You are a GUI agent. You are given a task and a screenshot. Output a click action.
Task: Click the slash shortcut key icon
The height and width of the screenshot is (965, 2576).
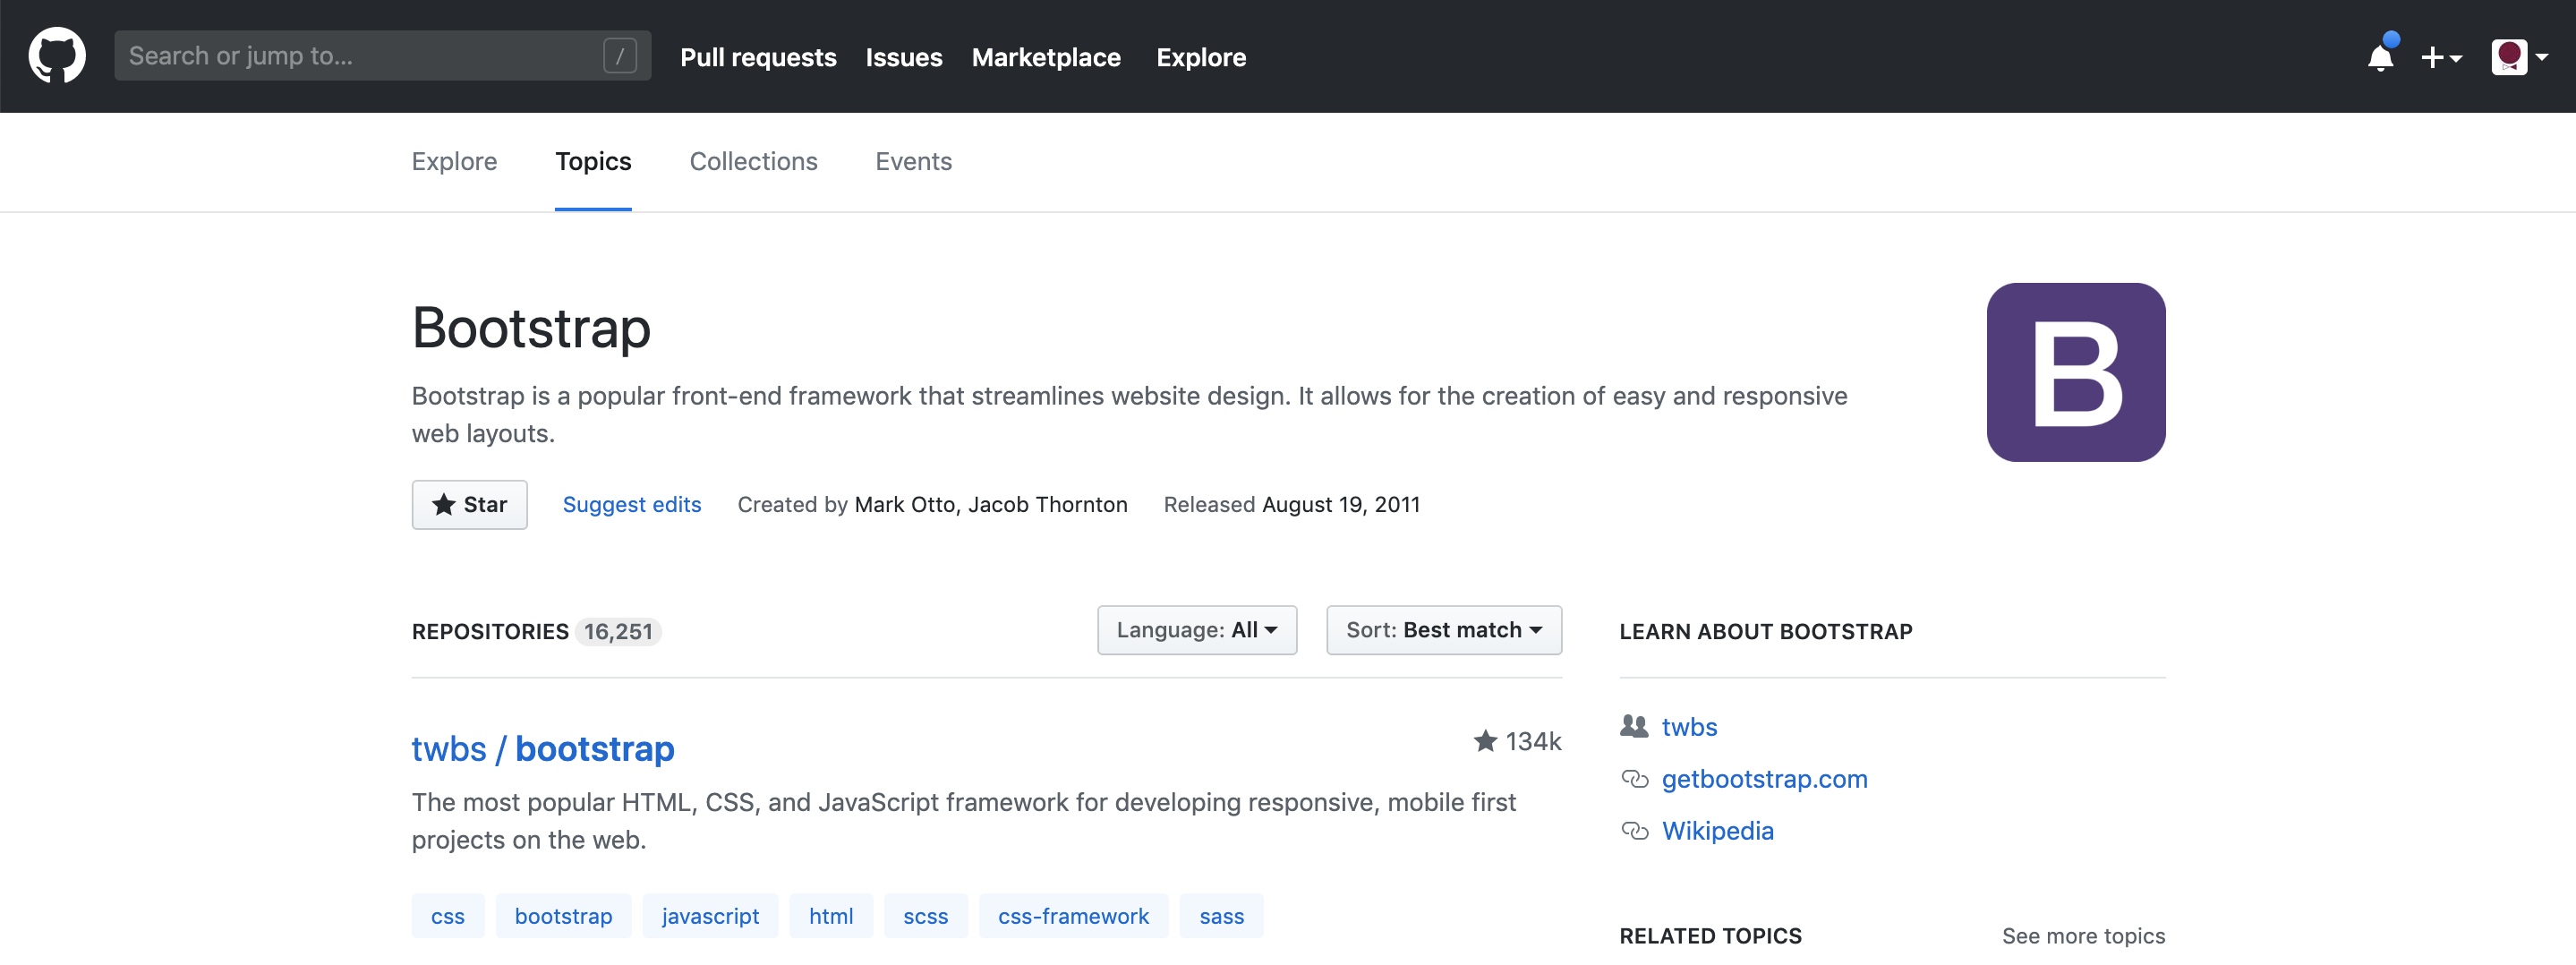pos(620,56)
